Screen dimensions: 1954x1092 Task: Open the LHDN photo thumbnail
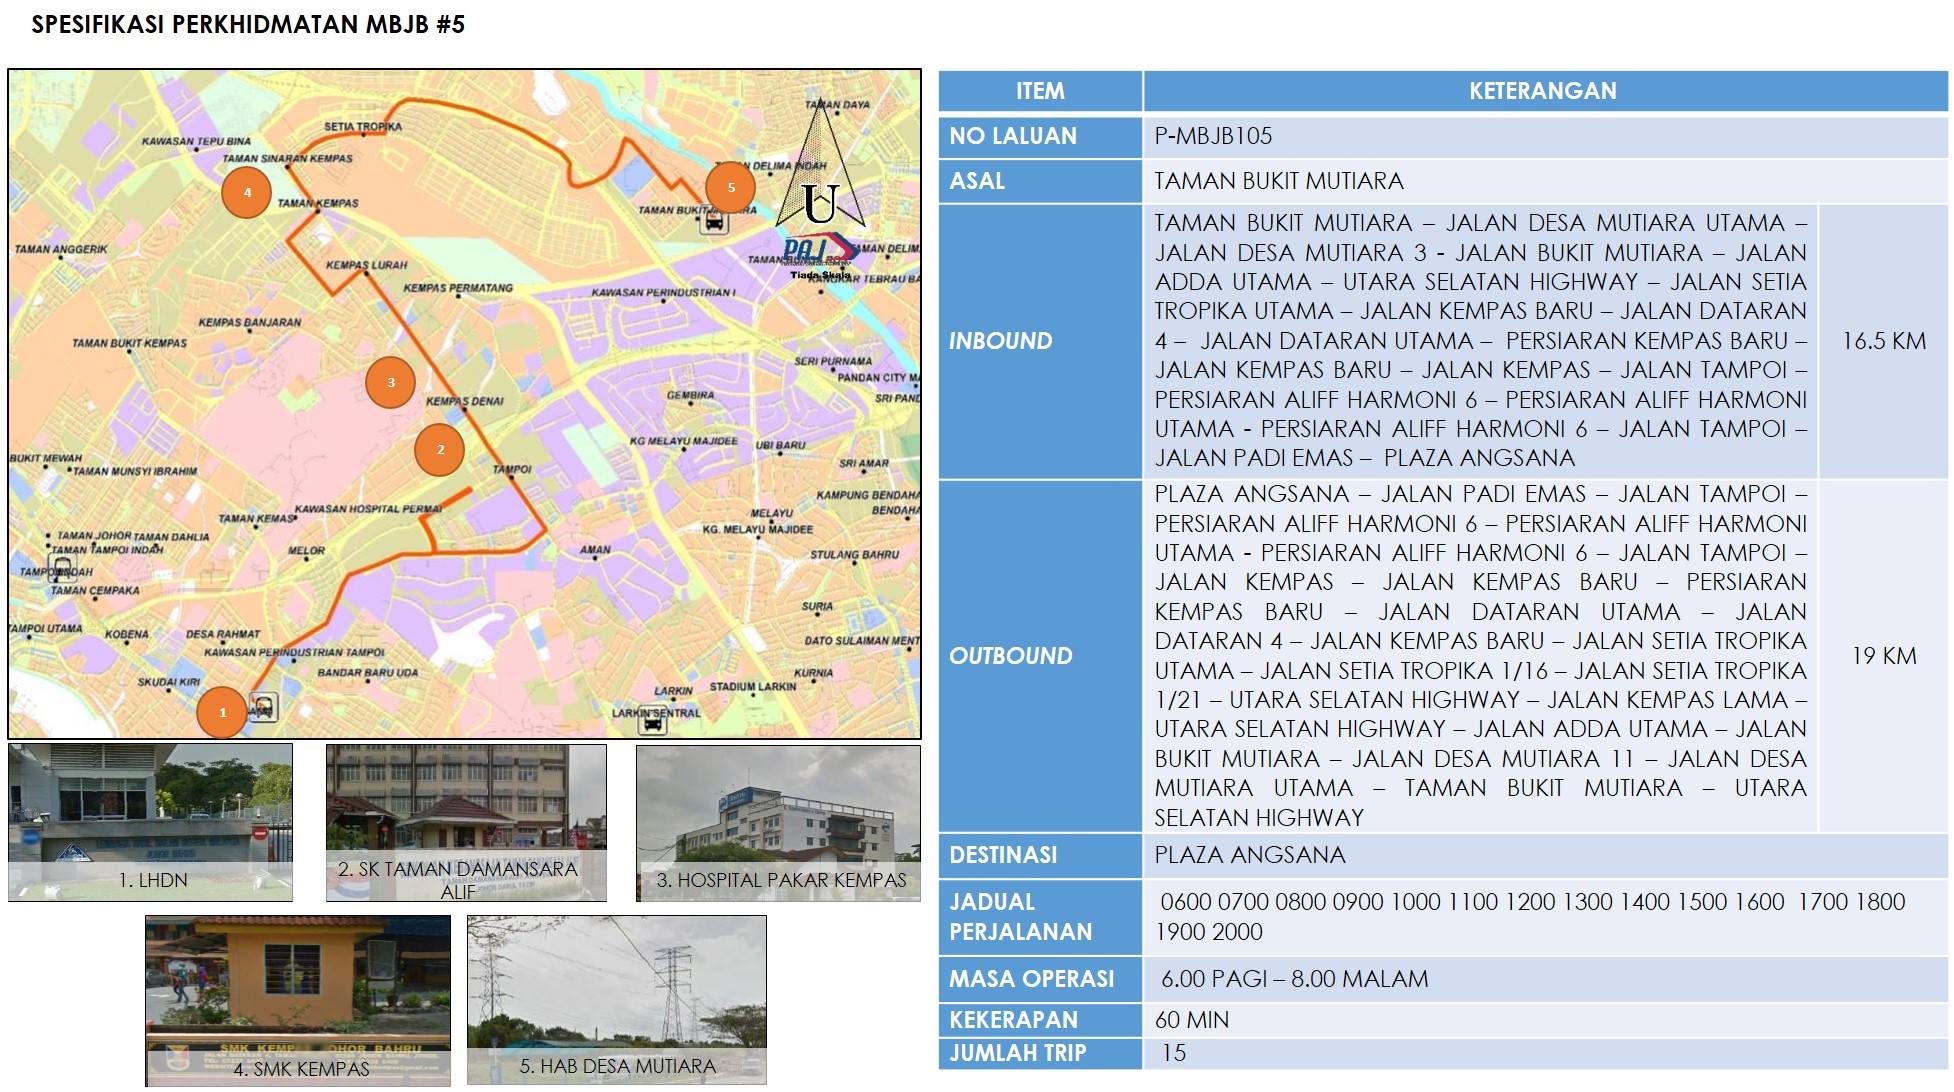(150, 822)
